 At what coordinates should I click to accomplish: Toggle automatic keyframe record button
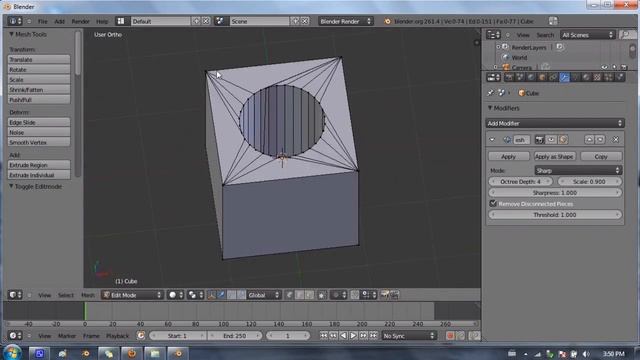[450, 336]
